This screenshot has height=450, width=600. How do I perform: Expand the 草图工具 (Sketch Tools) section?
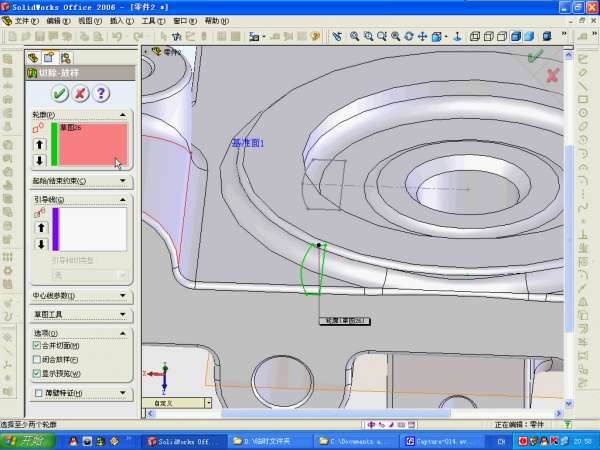pos(122,314)
